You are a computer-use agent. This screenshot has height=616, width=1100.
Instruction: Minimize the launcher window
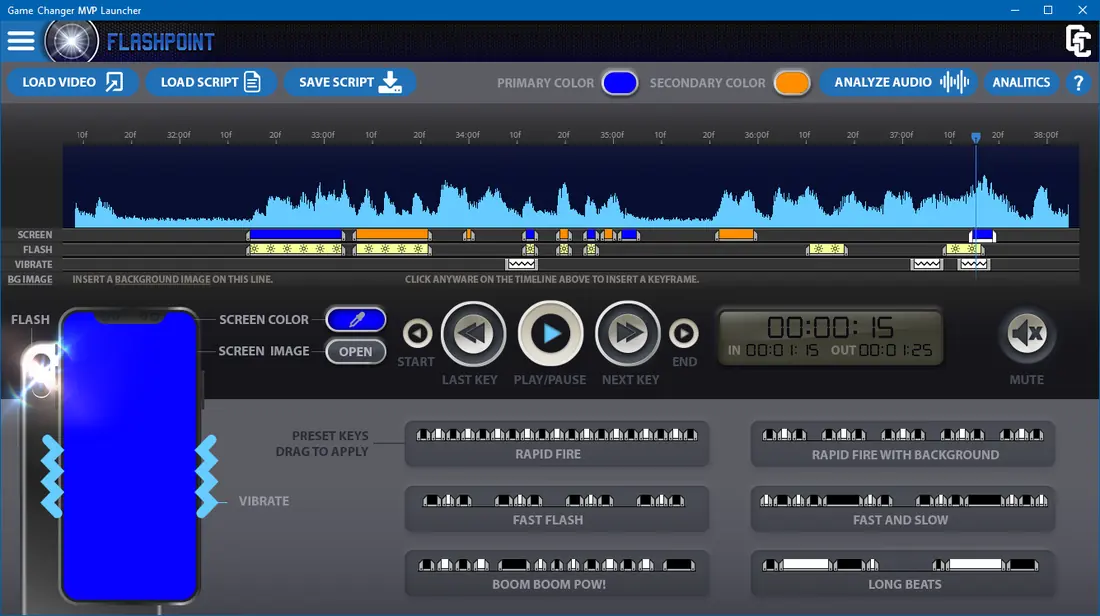point(1014,10)
